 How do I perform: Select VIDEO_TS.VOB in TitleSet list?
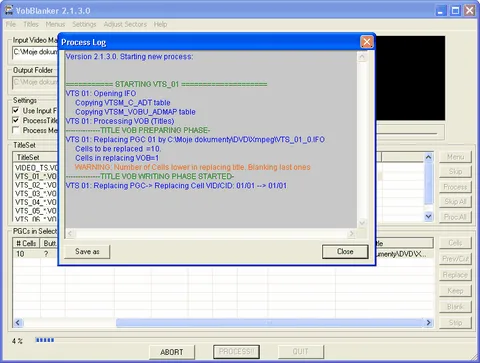click(x=36, y=168)
